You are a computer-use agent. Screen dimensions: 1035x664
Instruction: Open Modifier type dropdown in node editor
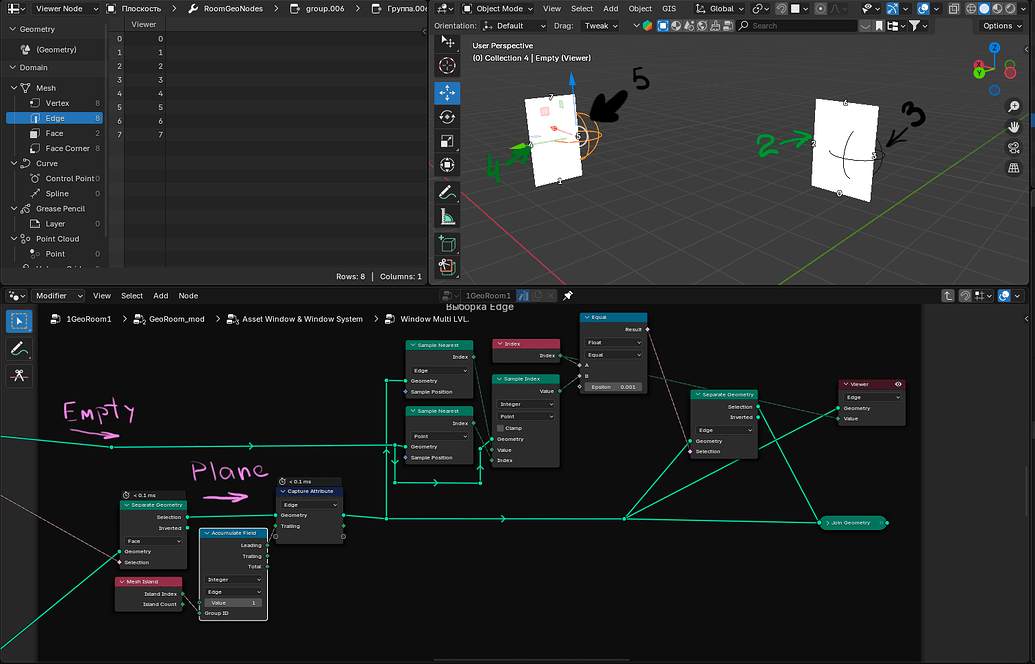coord(57,296)
